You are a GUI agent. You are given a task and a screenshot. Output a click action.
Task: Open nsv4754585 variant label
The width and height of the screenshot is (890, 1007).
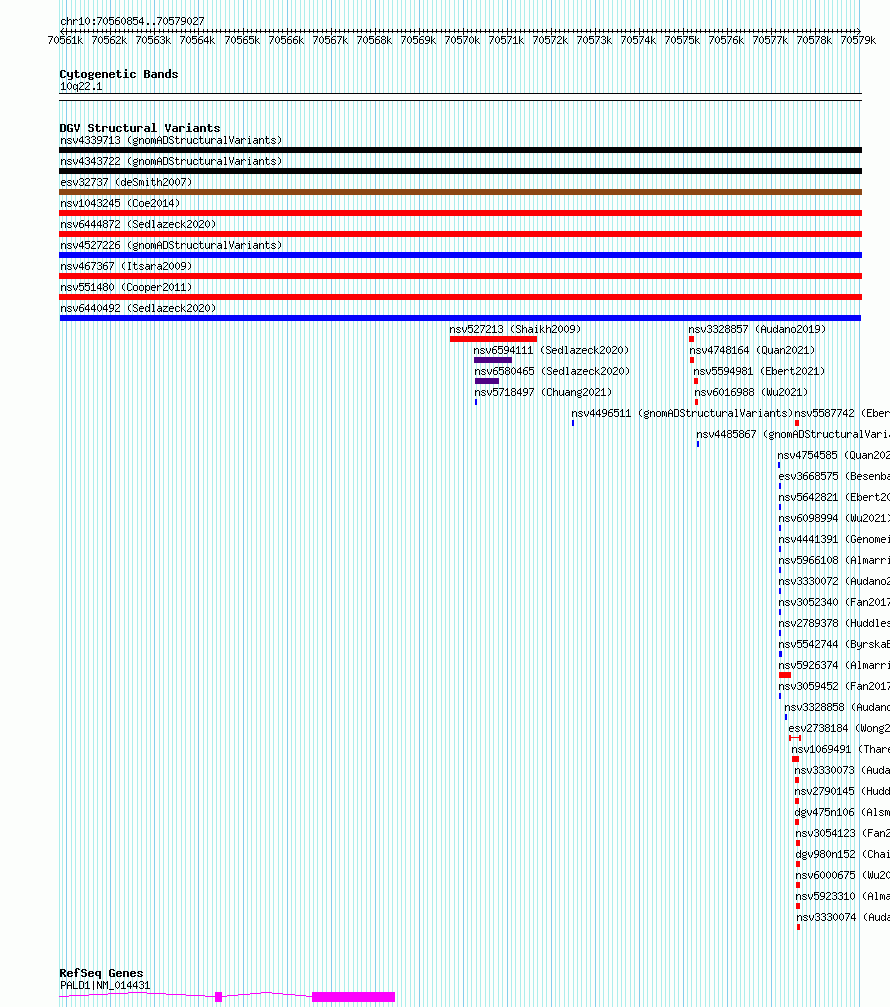point(833,455)
